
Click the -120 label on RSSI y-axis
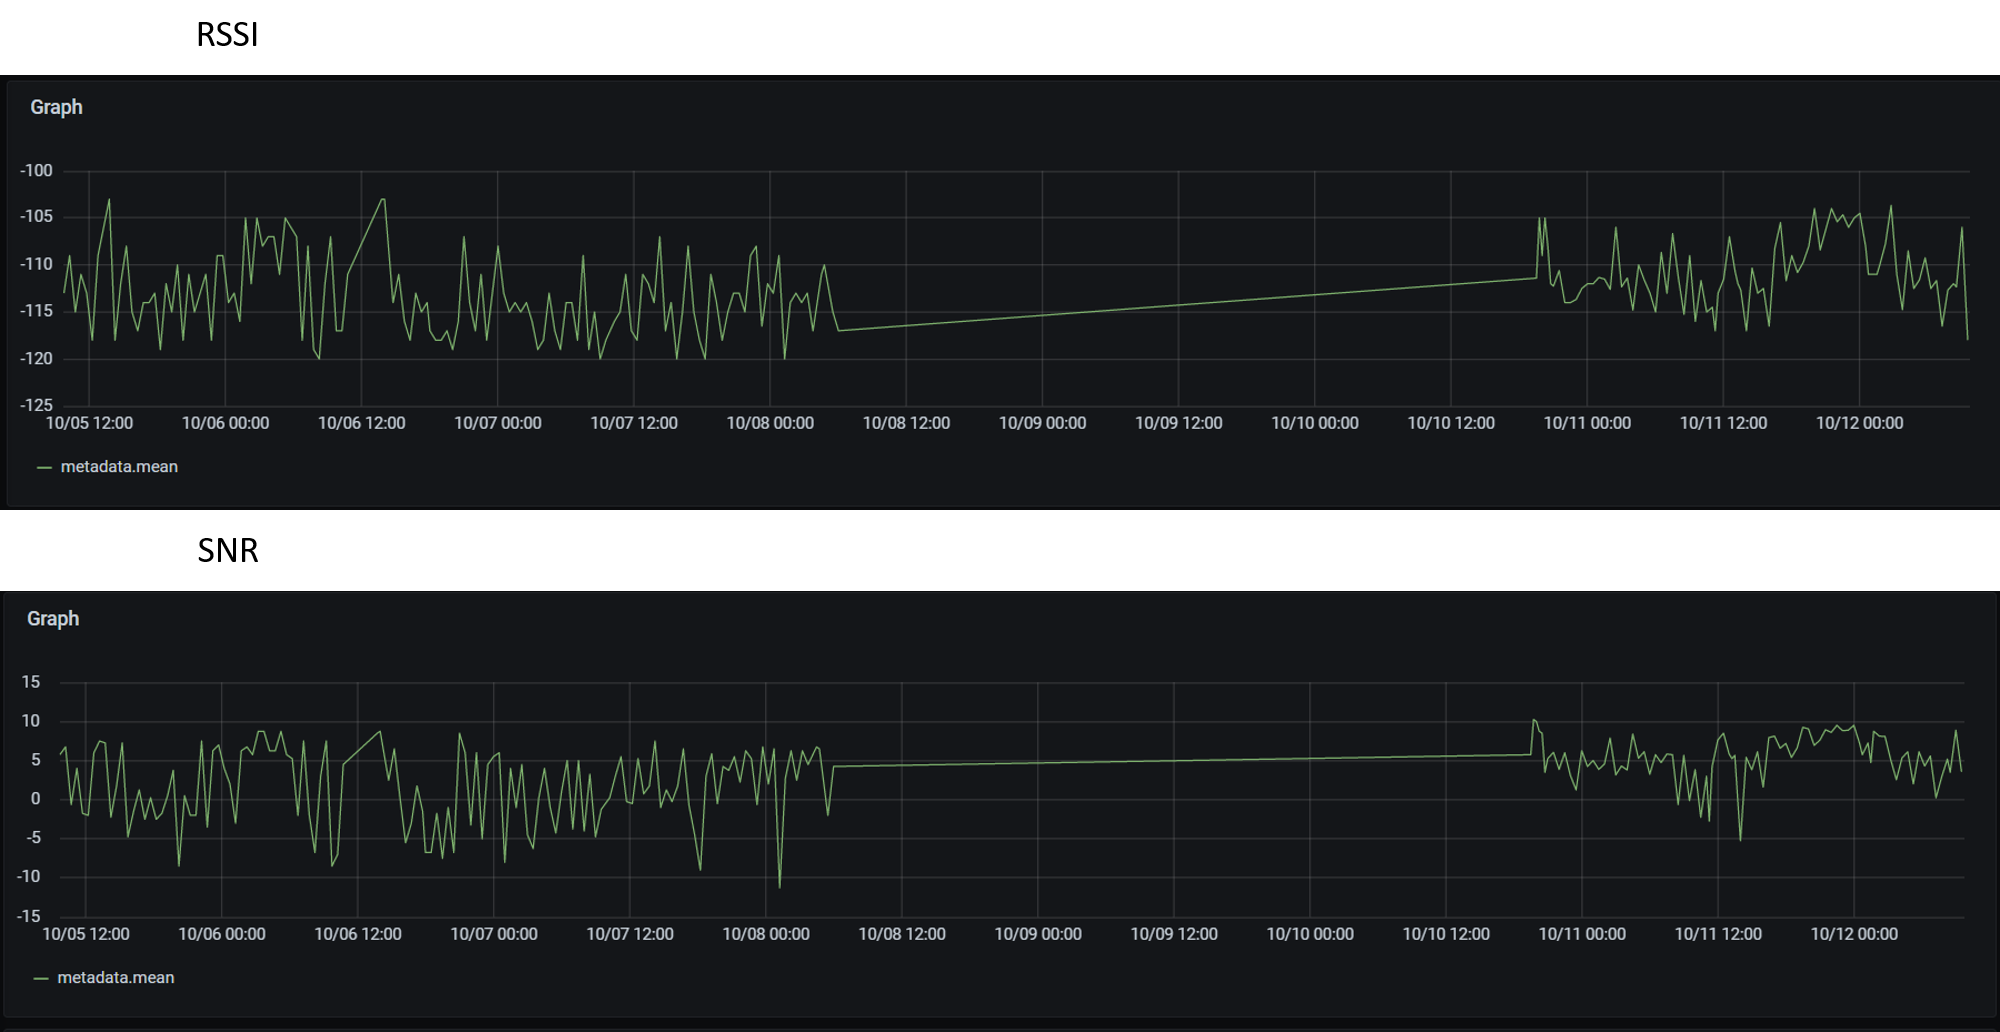[36, 358]
